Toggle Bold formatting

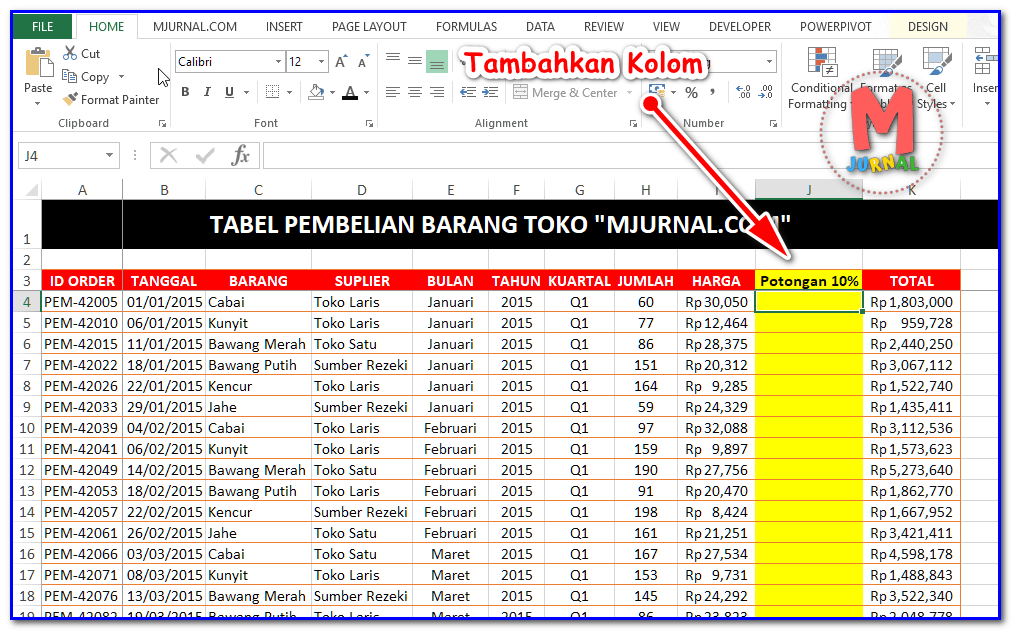(x=185, y=92)
